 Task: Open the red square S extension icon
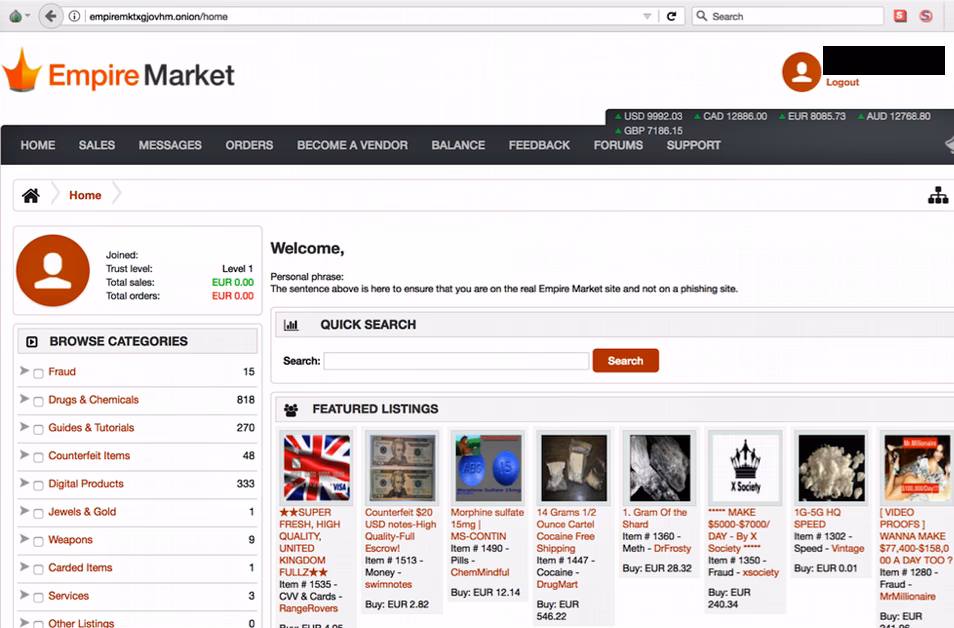point(900,16)
